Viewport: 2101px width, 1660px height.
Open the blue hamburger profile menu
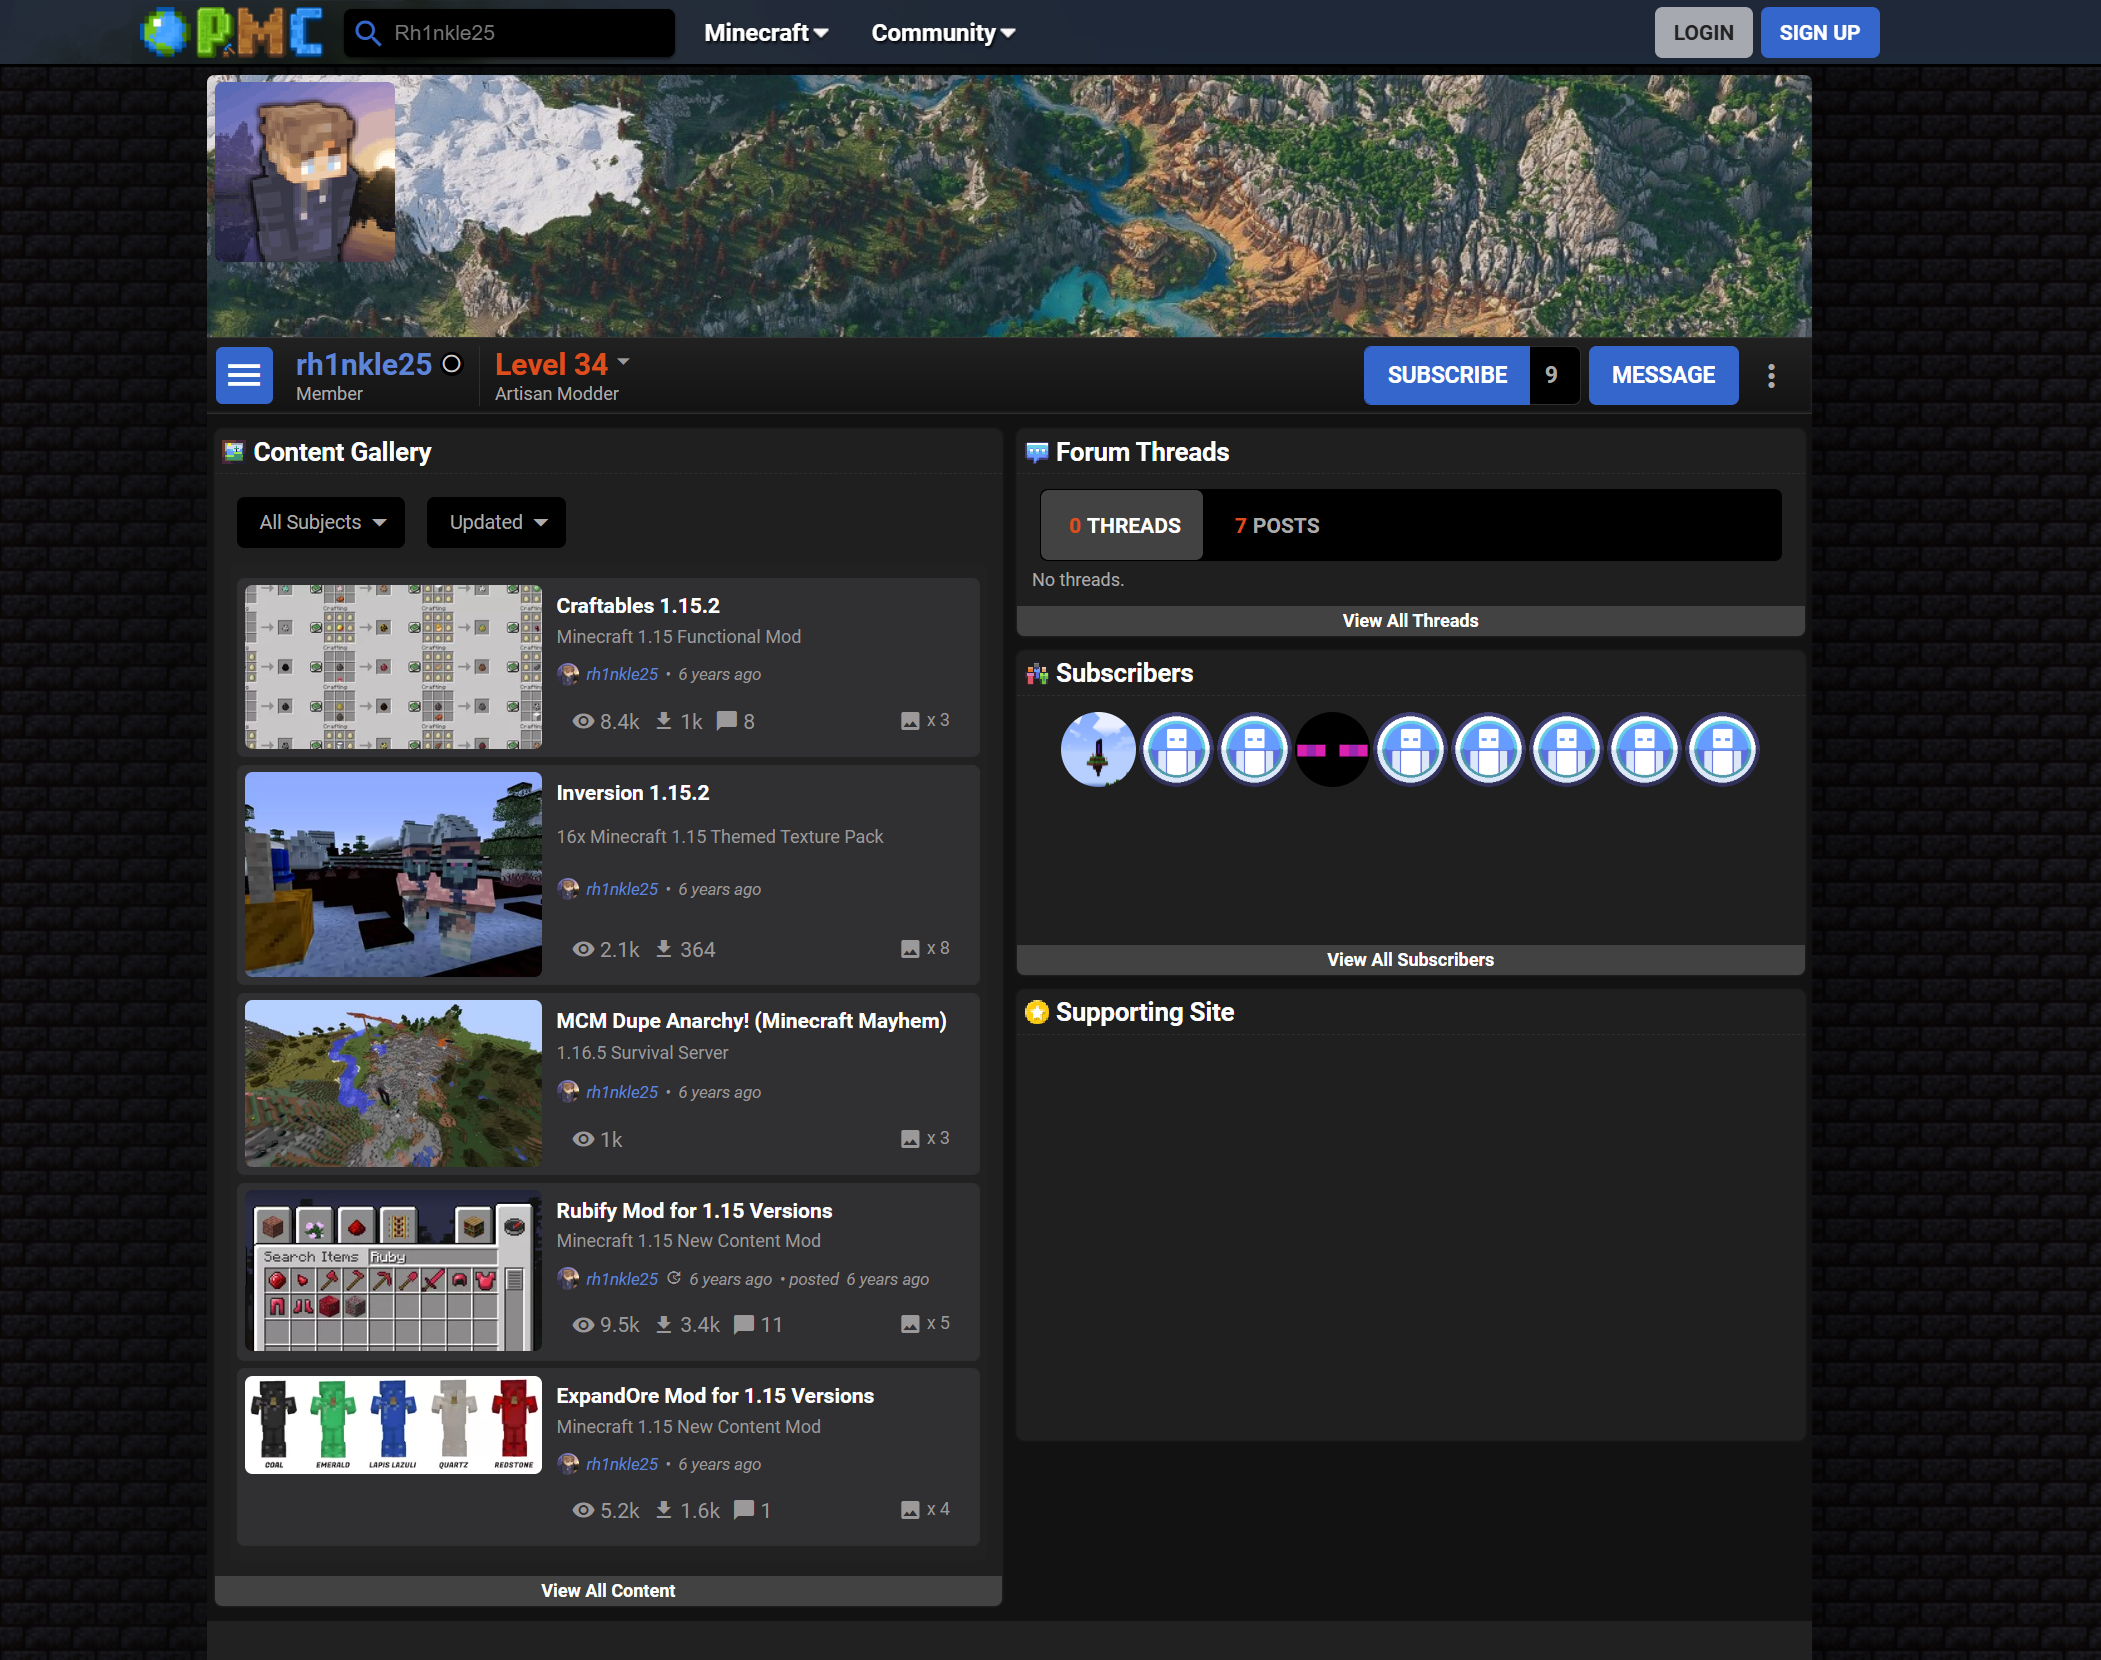pyautogui.click(x=244, y=376)
